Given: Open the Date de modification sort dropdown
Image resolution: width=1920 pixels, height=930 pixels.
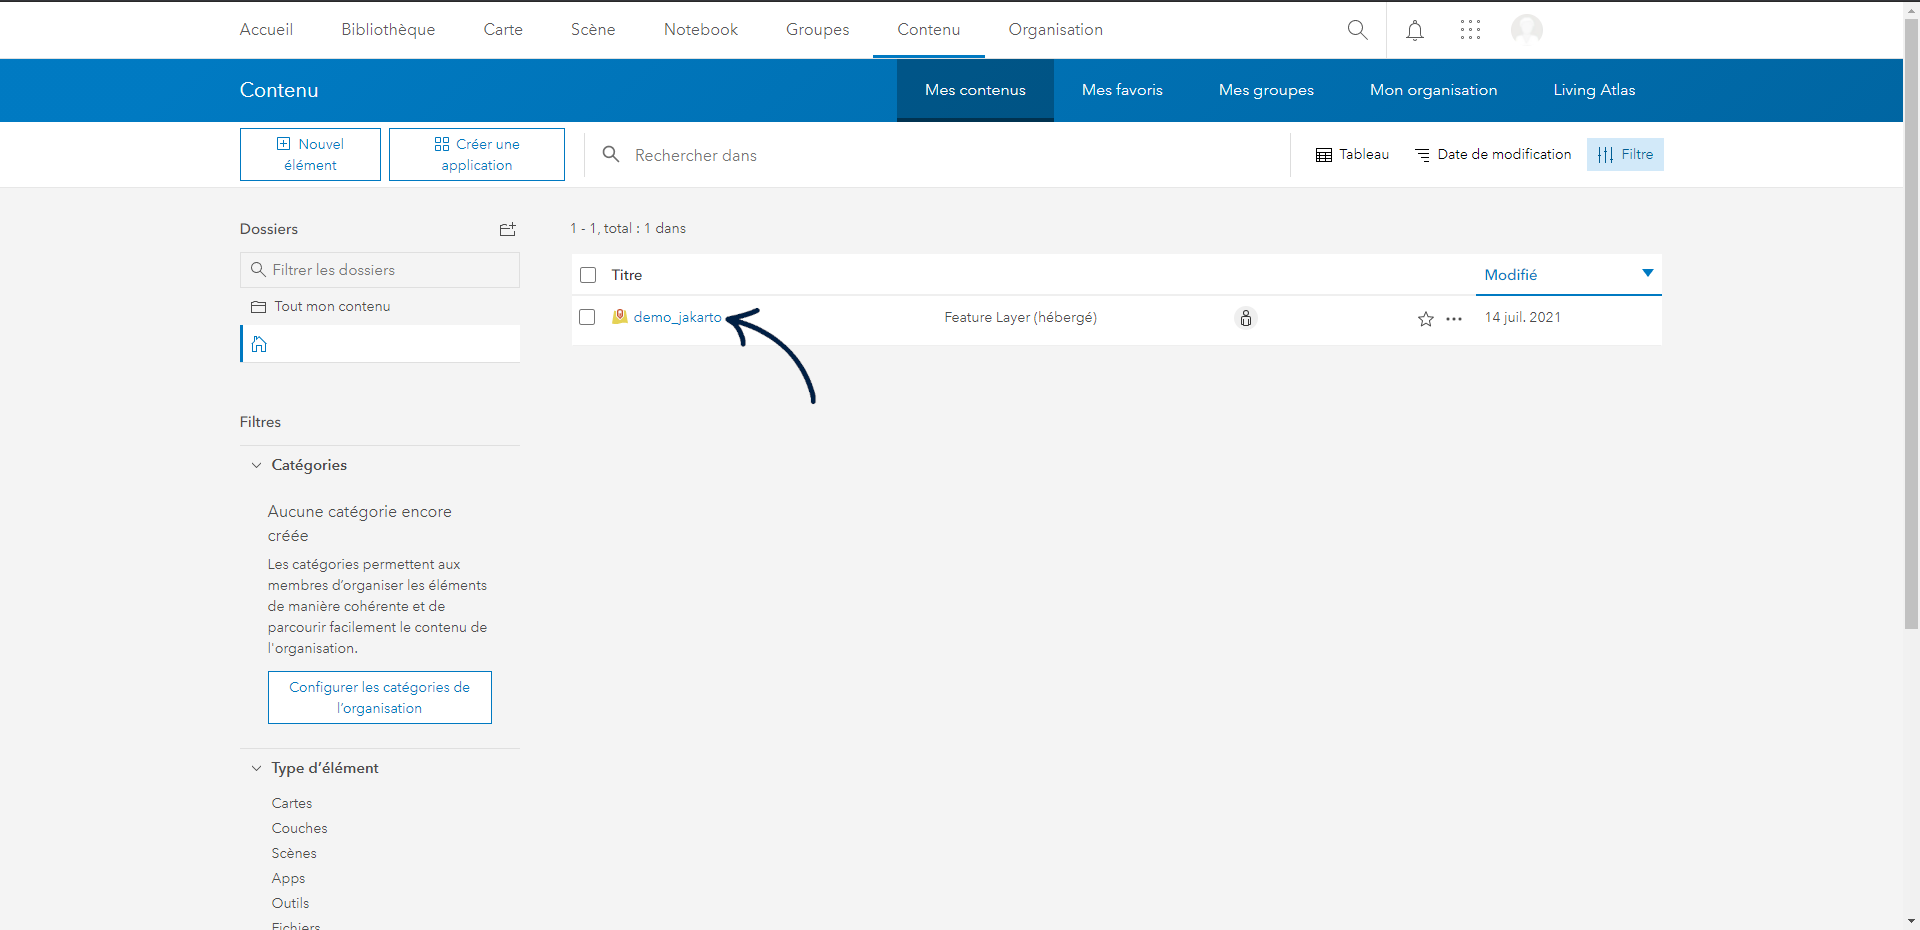Looking at the screenshot, I should point(1493,155).
